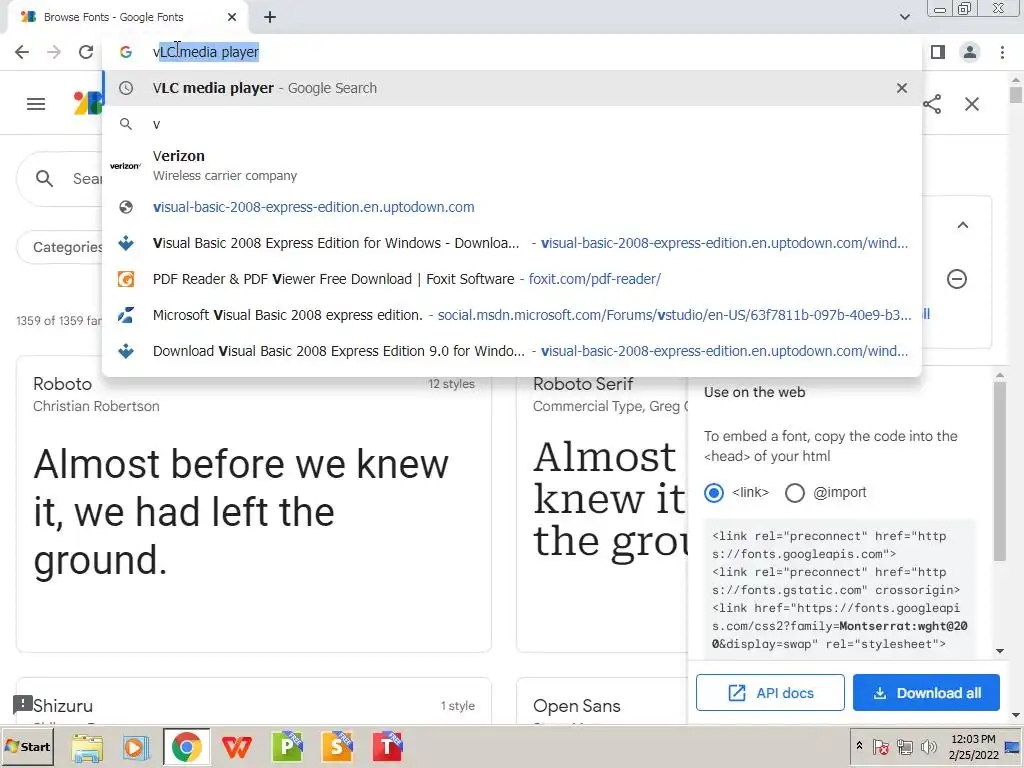Screen dimensions: 1024x768
Task: Click the Chrome taskbar icon
Action: point(186,747)
